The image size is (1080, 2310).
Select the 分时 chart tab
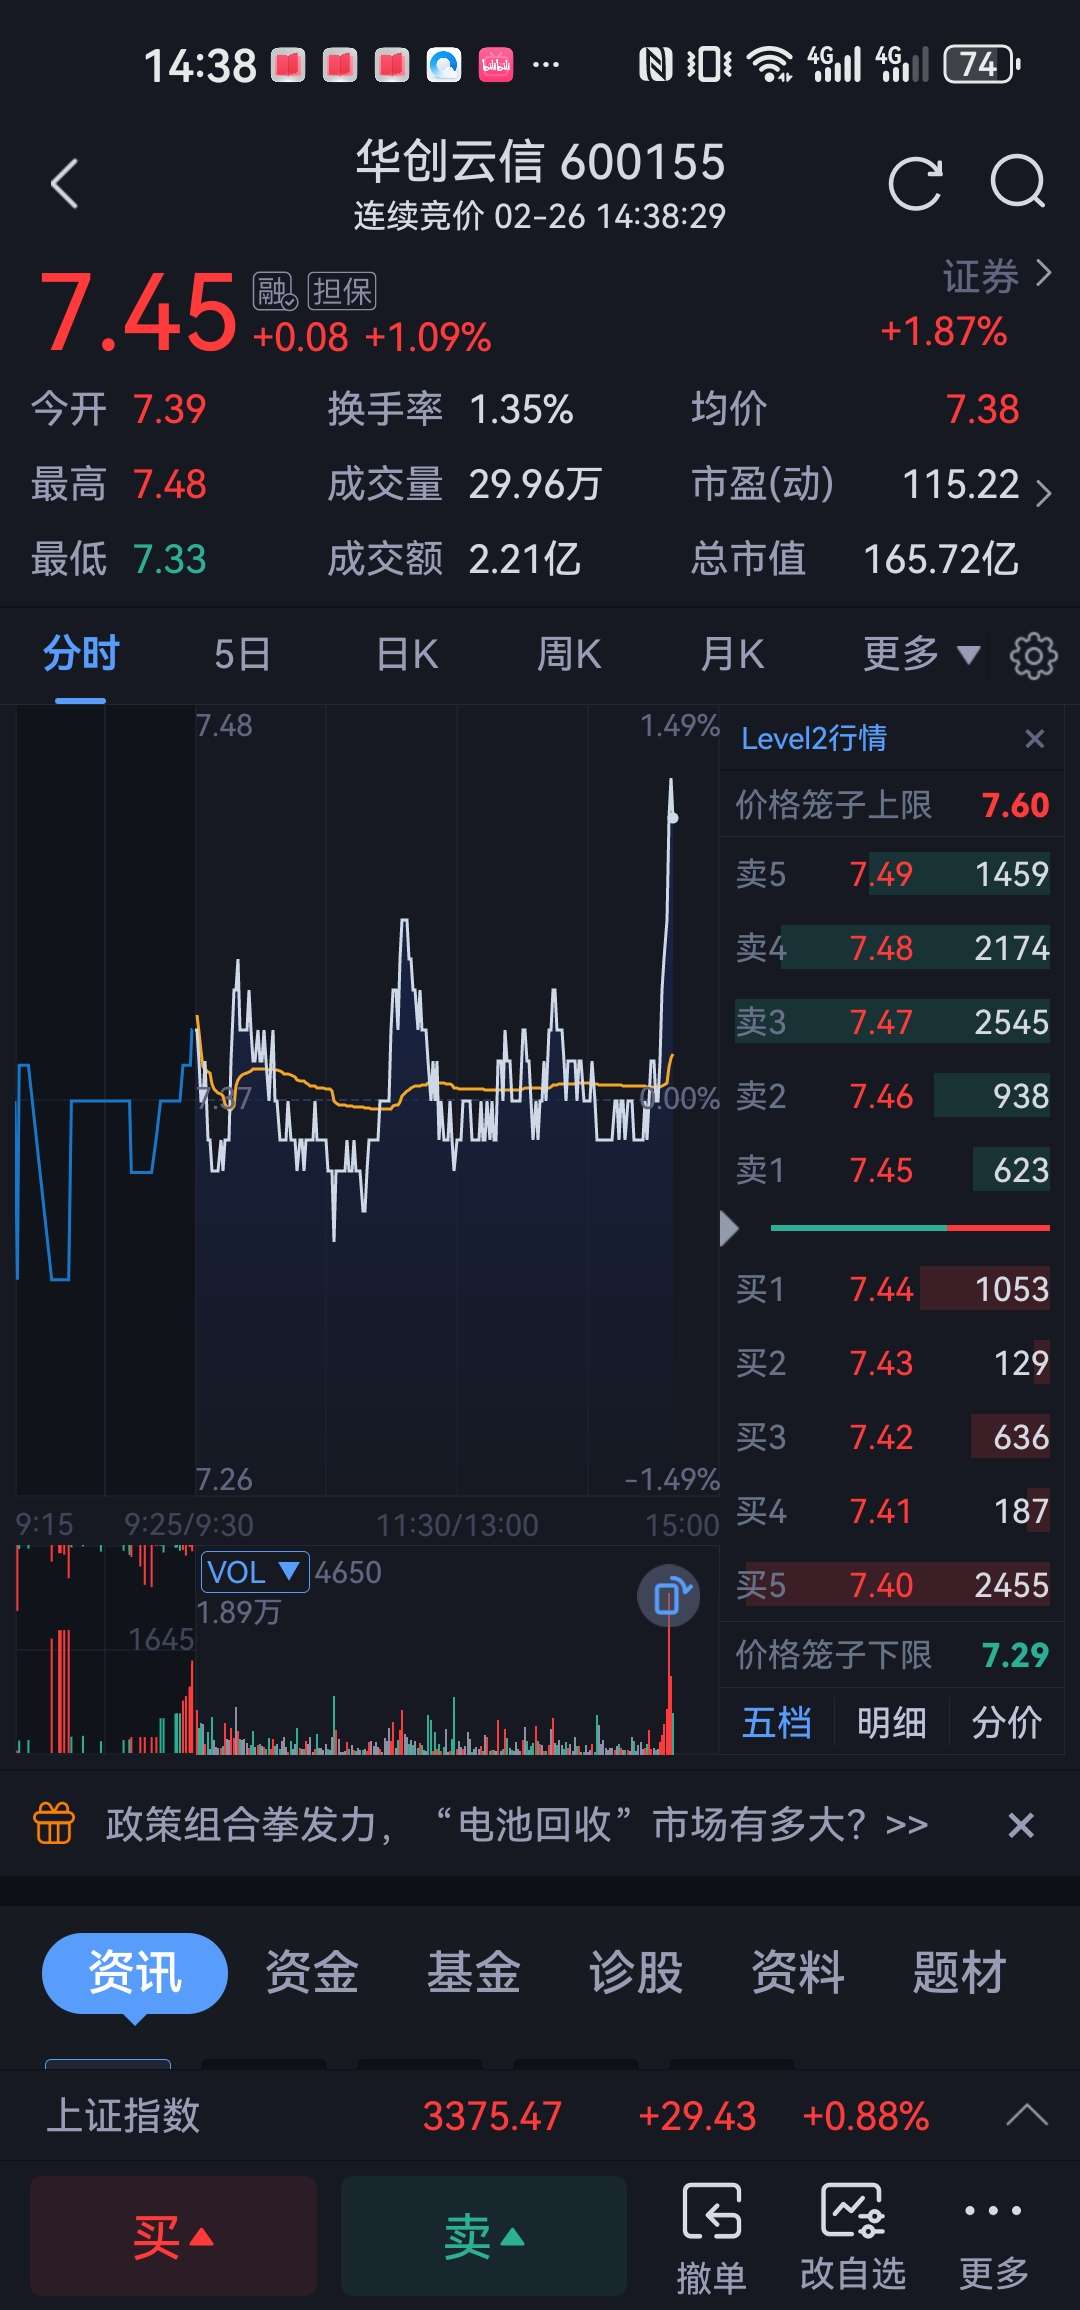[81, 655]
